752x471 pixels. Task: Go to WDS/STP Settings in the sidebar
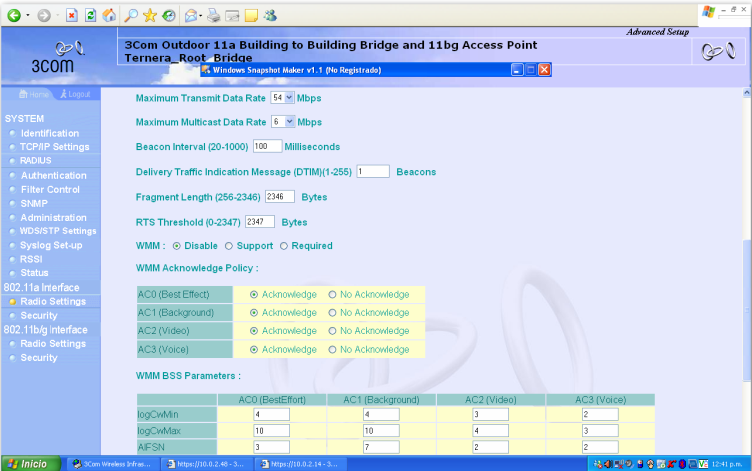coord(58,231)
